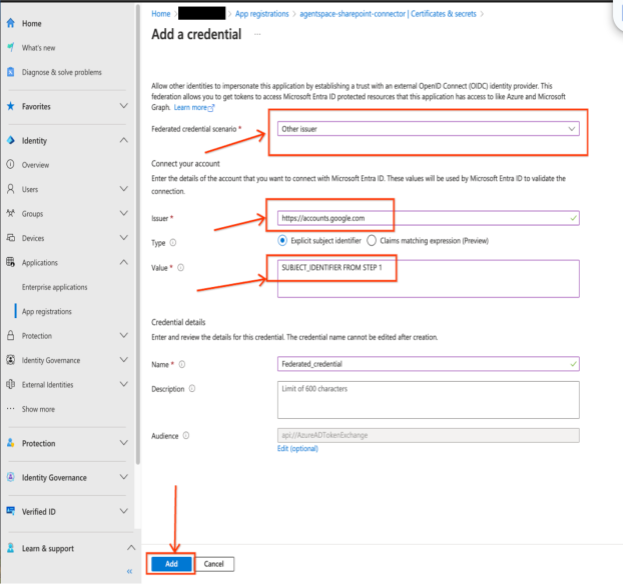Screen dimensions: 623x587
Task: Collapse the Identity section chevron
Action: coord(123,141)
